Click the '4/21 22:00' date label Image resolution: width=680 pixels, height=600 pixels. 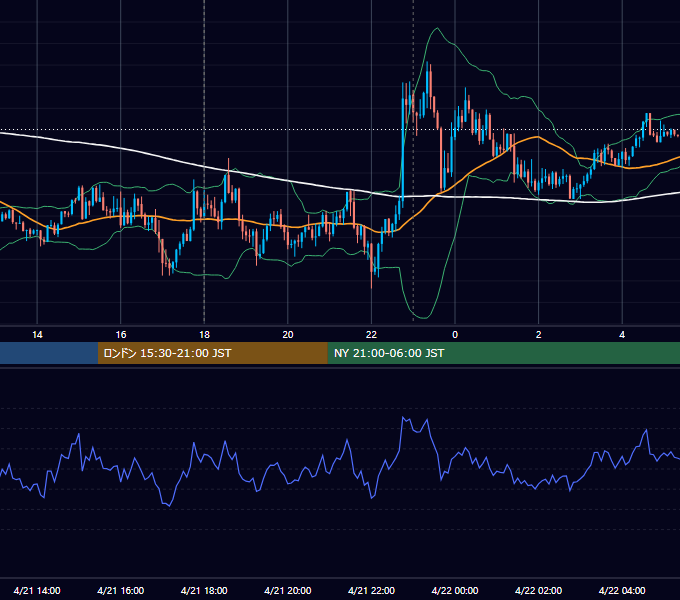click(x=371, y=590)
